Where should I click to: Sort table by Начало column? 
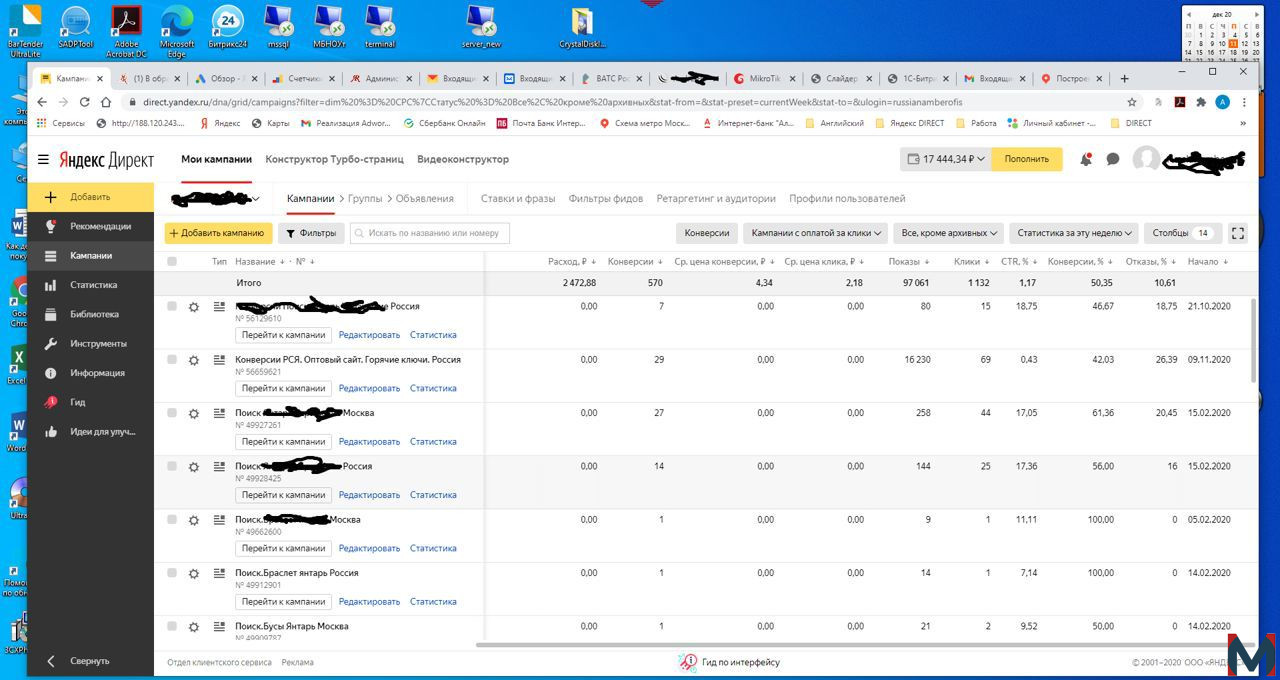1209,262
